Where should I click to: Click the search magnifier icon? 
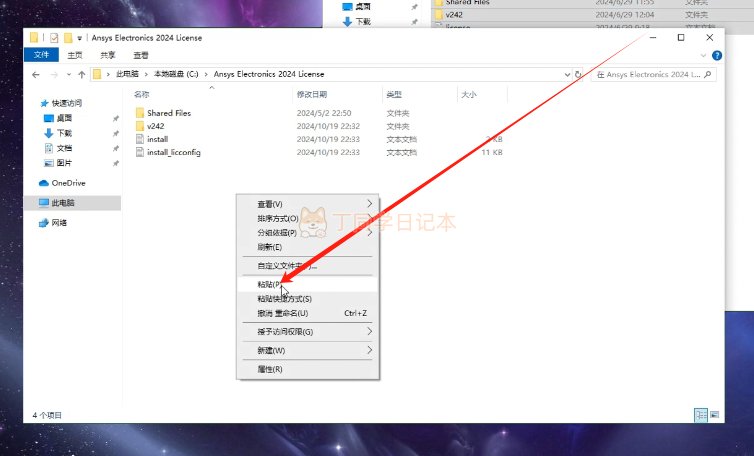[x=708, y=75]
